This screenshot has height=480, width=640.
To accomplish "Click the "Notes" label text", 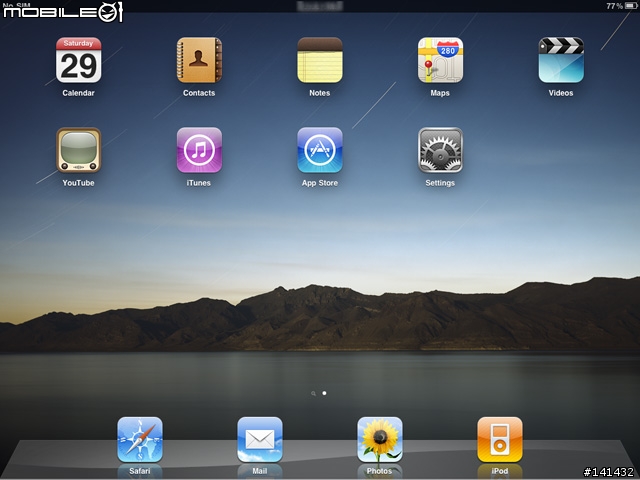I will click(x=320, y=93).
